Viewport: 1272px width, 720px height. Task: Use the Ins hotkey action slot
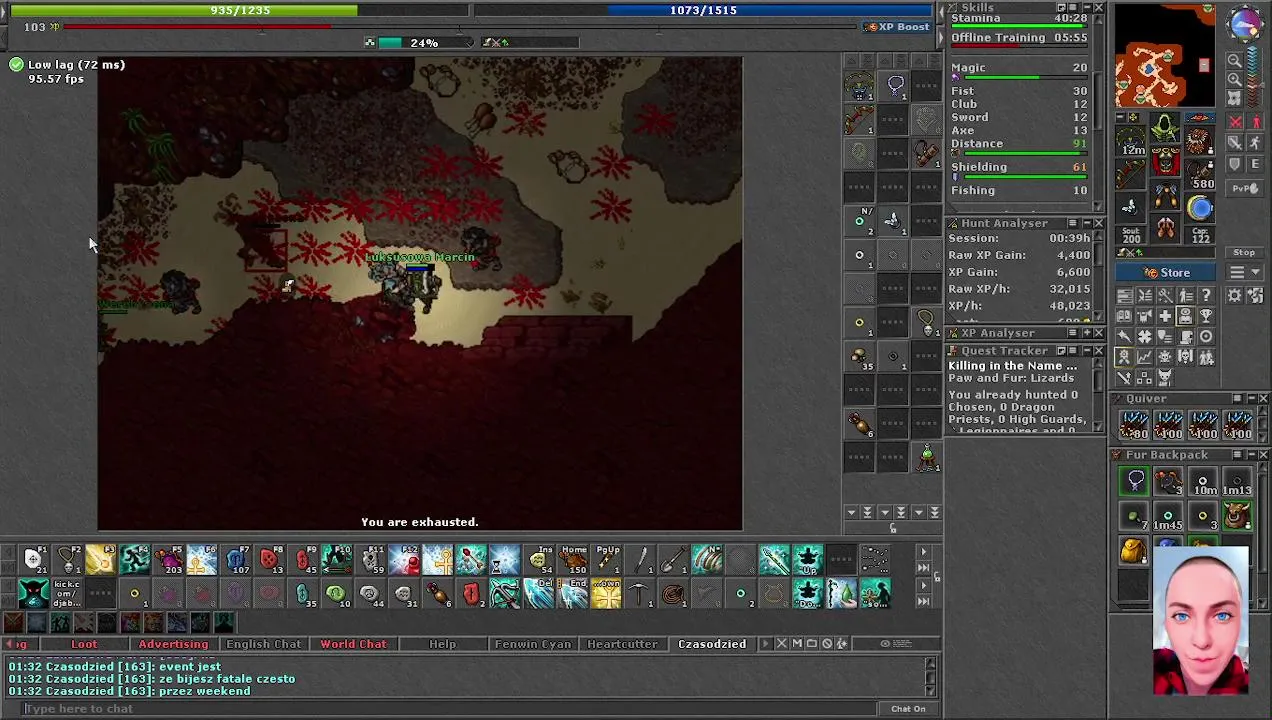[540, 560]
